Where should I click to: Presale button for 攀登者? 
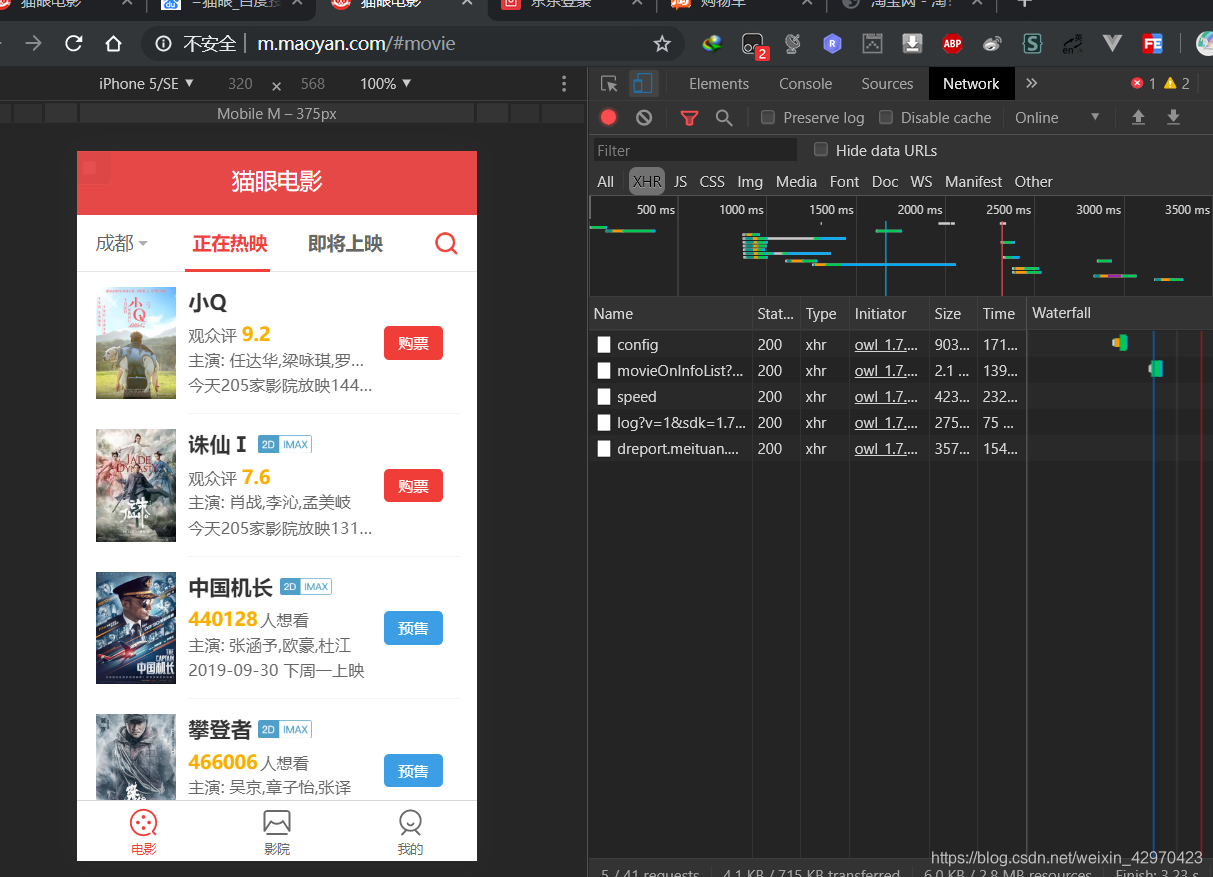click(x=413, y=771)
